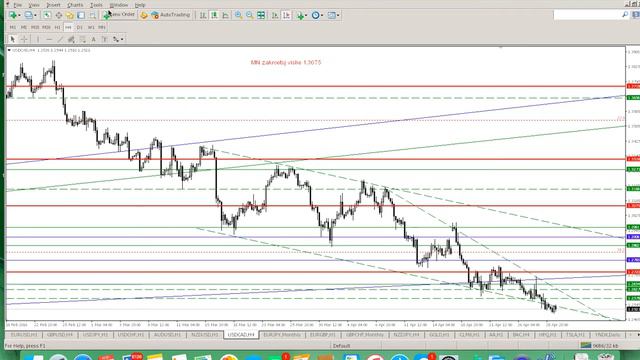Screen dimensions: 640x360
Task: Toggle the Terminal panel icon
Action: point(81,15)
